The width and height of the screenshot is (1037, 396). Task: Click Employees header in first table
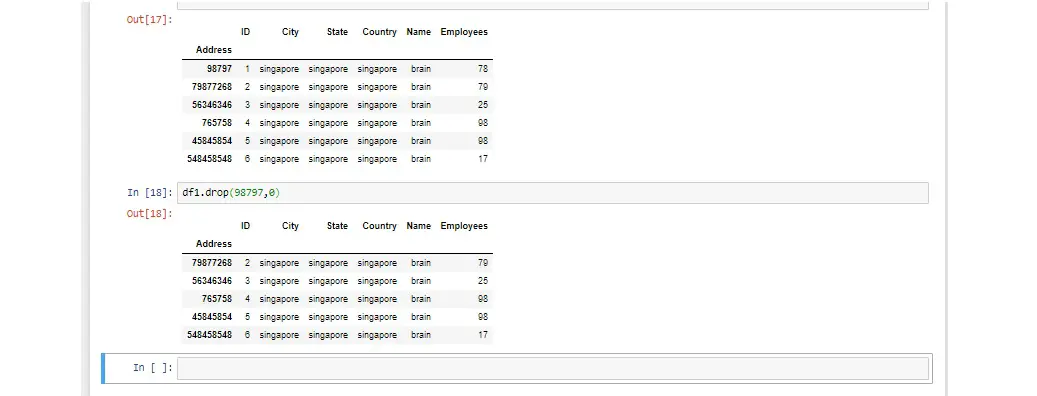[464, 32]
